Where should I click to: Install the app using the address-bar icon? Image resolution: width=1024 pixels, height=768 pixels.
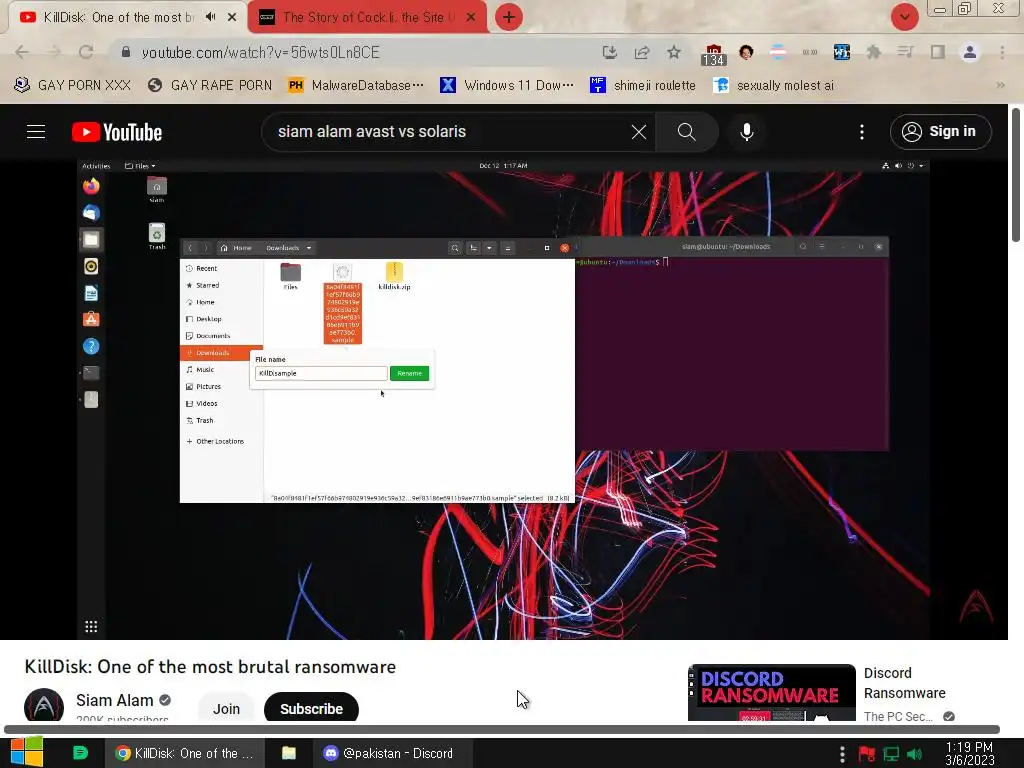609,52
